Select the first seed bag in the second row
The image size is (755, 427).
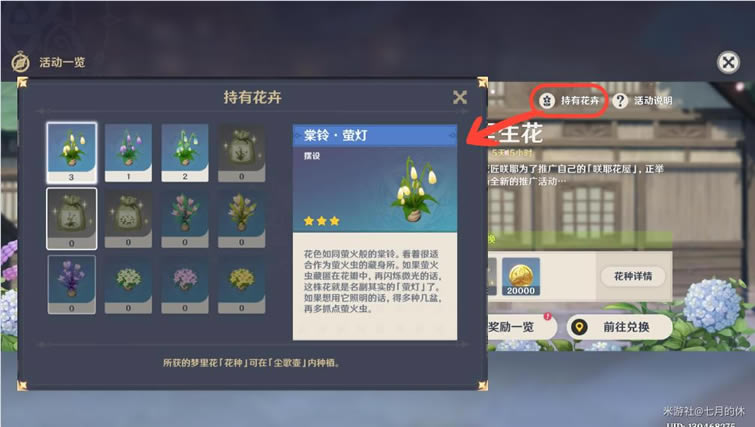click(x=72, y=219)
